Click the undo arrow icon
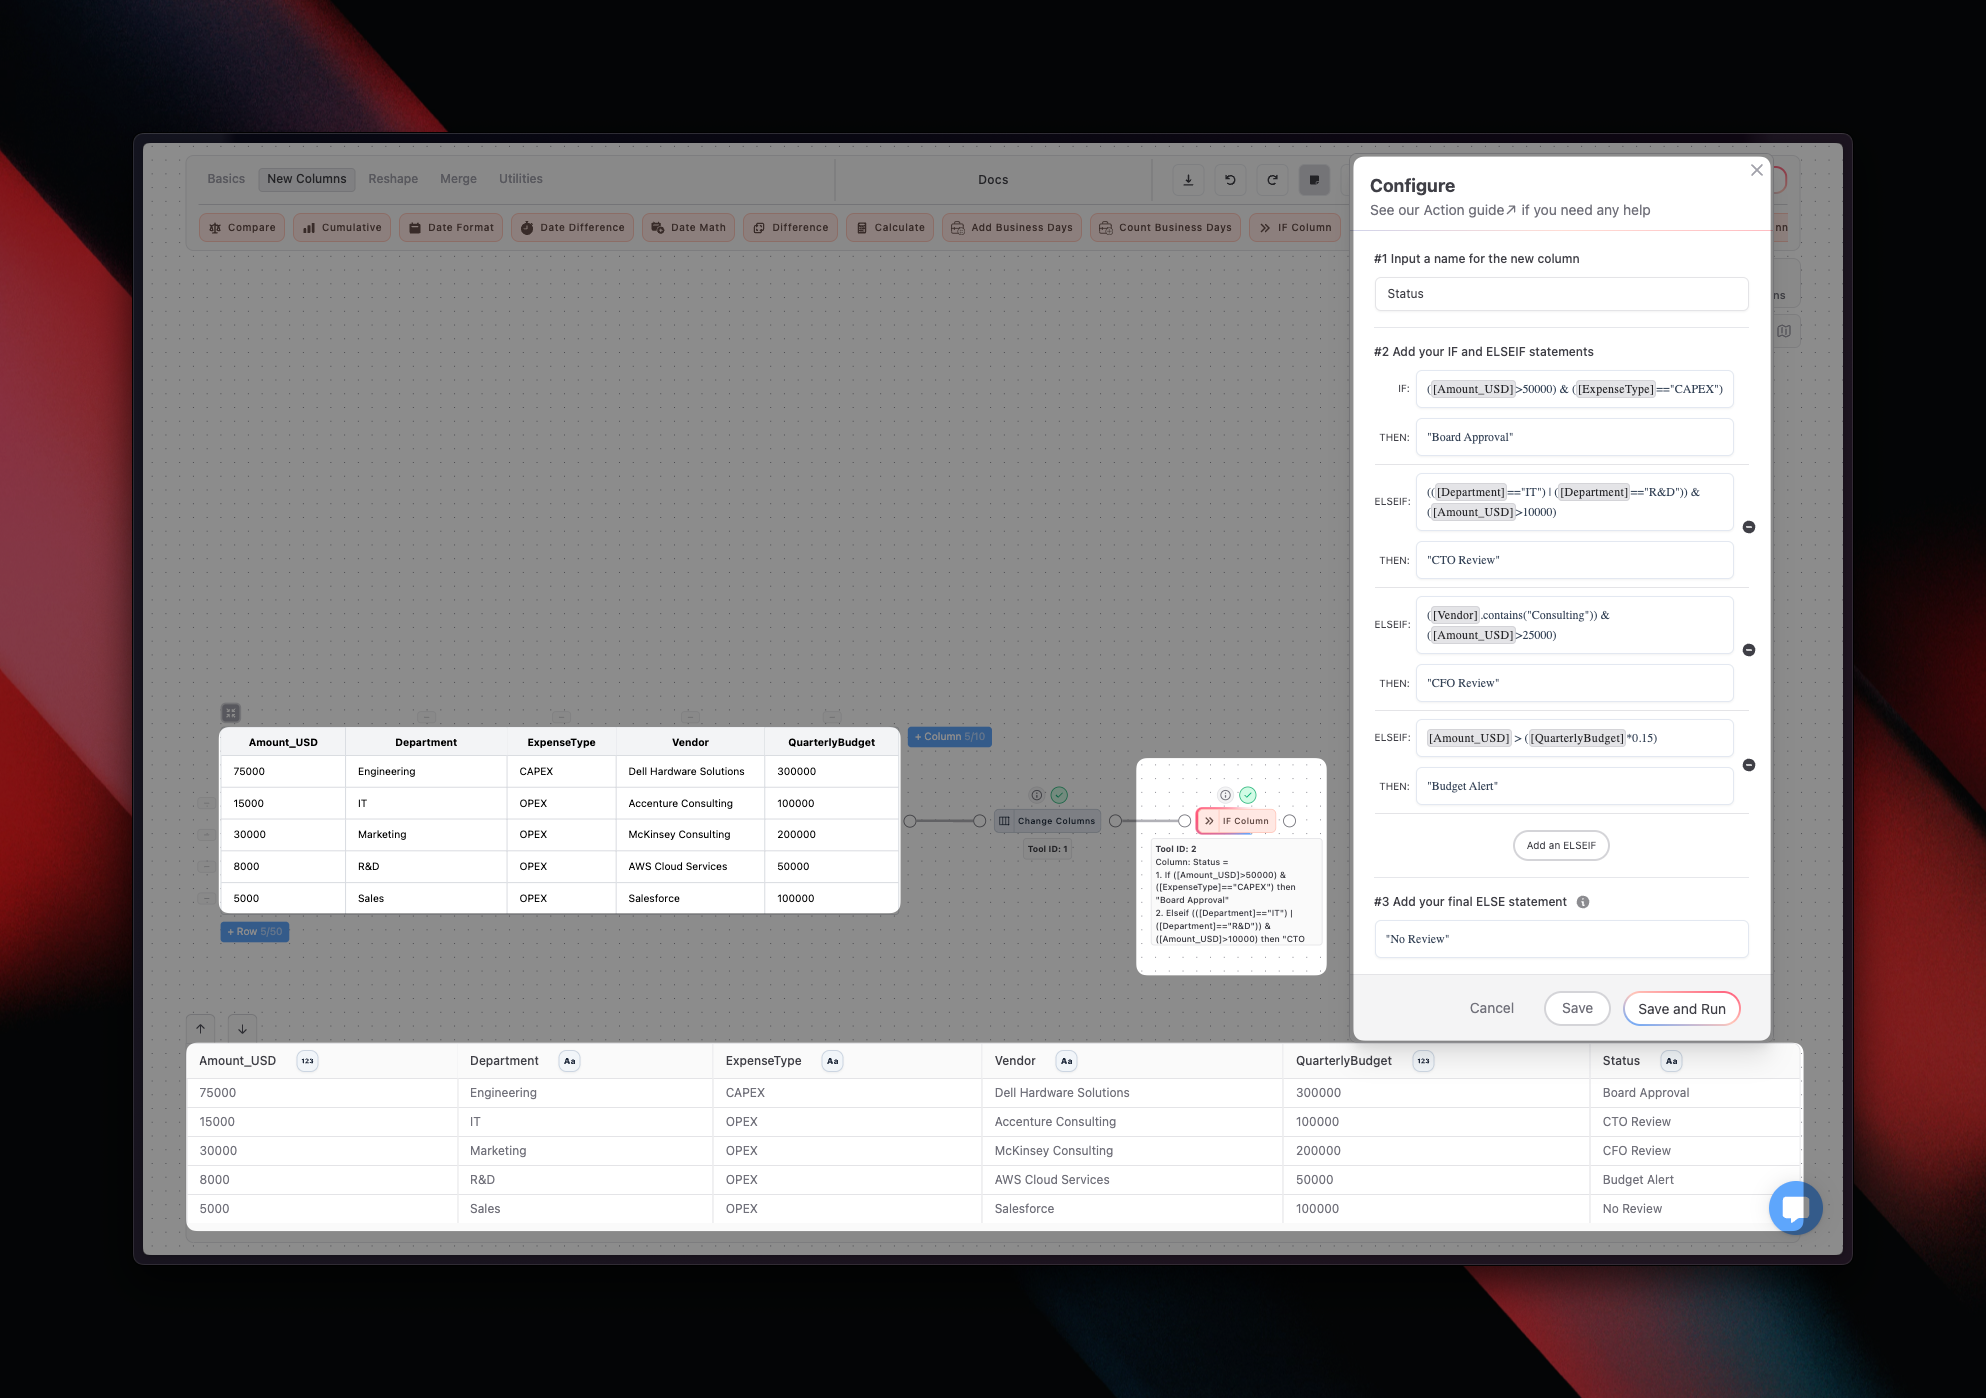 tap(1230, 180)
